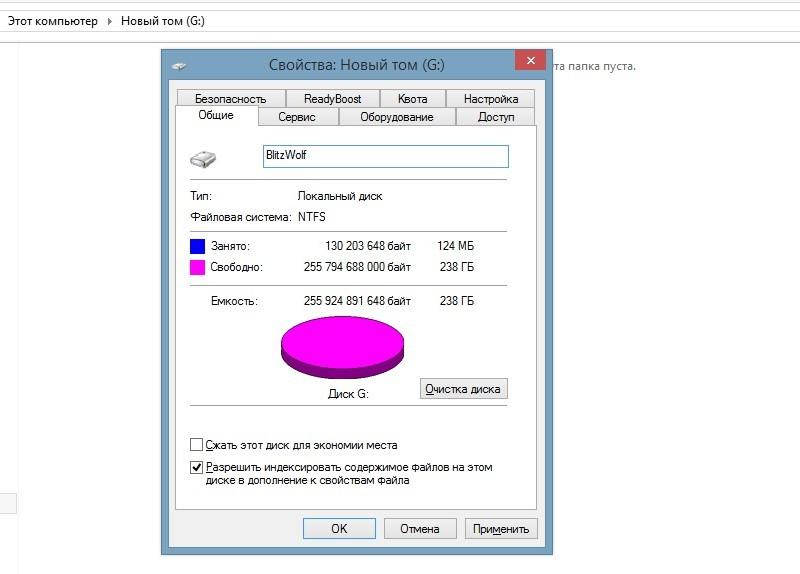Click the hard disk icon beside the label field

point(203,159)
